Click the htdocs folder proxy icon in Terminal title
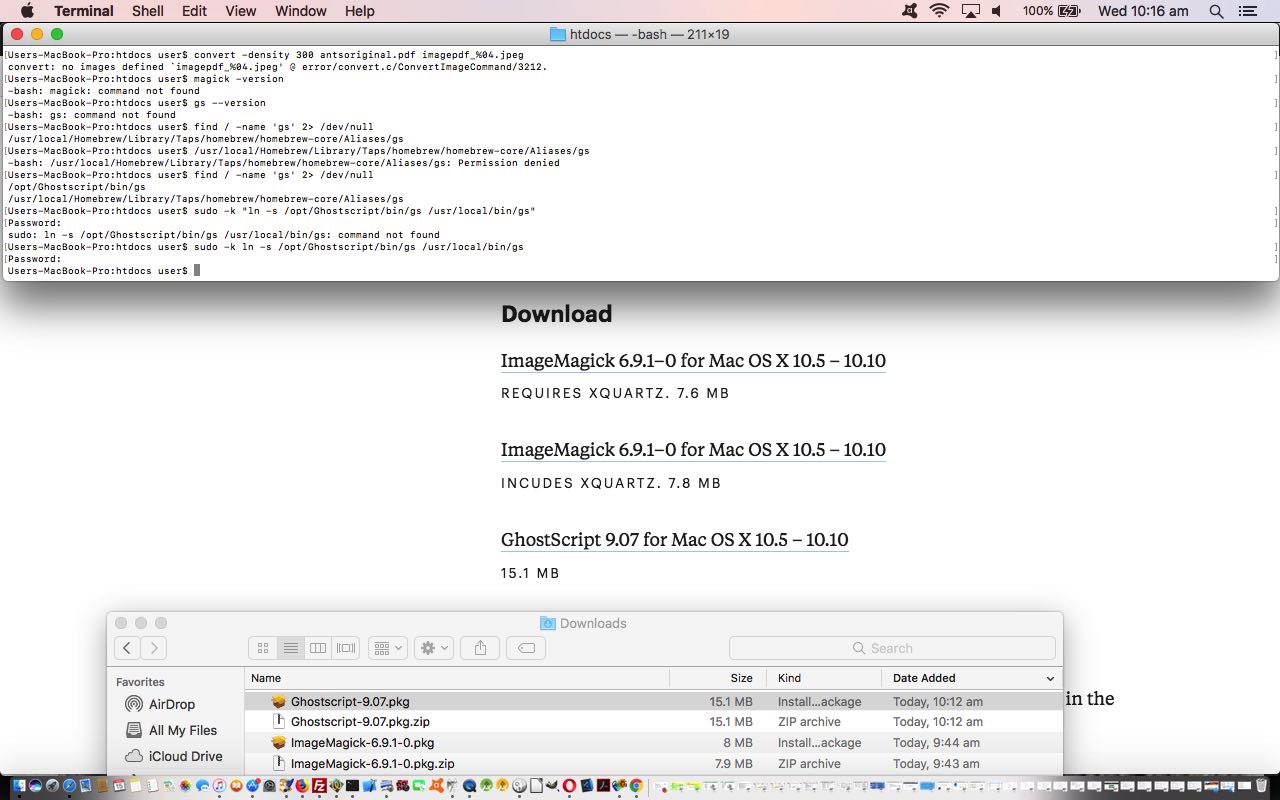Screen dimensions: 1280x800 (x=558, y=34)
